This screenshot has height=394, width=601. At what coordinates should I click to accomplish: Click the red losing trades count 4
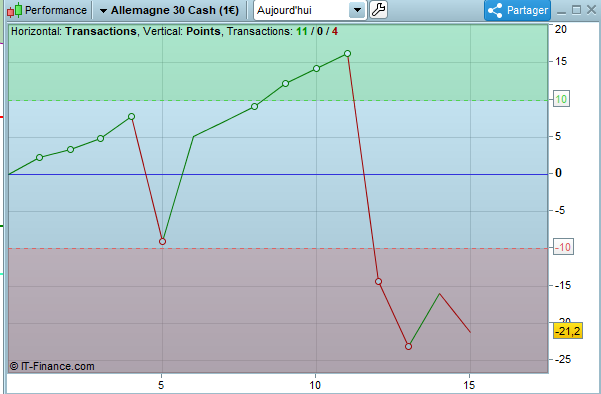coord(335,31)
